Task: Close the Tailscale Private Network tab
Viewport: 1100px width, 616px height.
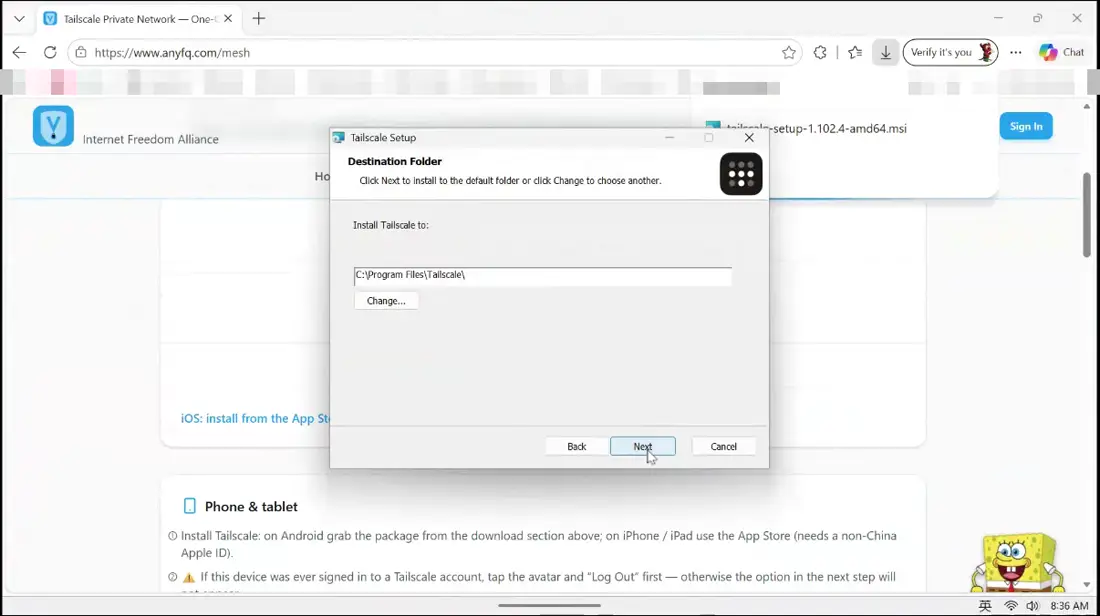Action: [x=228, y=19]
